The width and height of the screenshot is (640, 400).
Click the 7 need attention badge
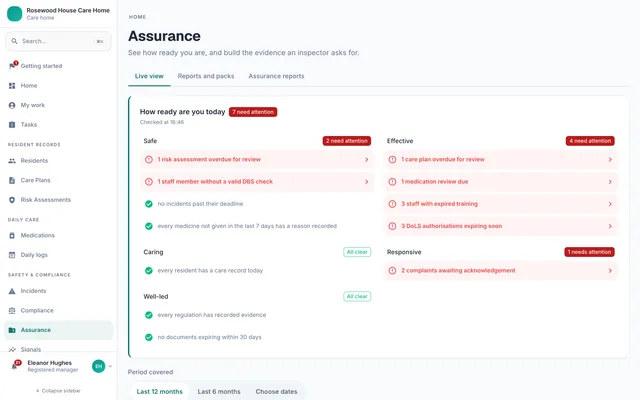coord(253,112)
